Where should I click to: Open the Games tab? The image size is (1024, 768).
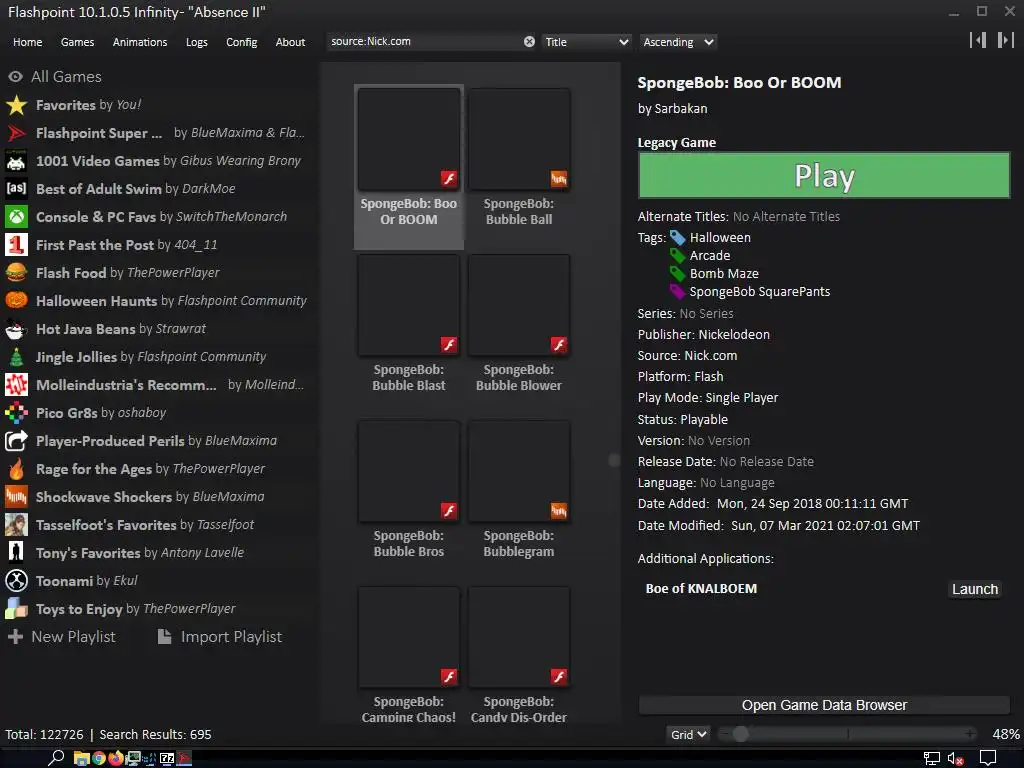77,42
